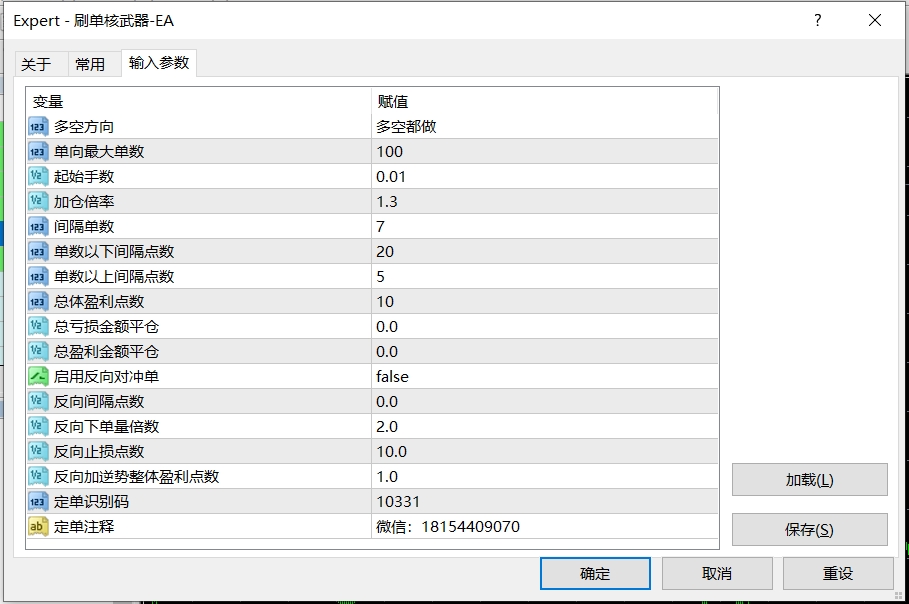Click the 加载(L) button
The width and height of the screenshot is (909, 604).
[809, 480]
